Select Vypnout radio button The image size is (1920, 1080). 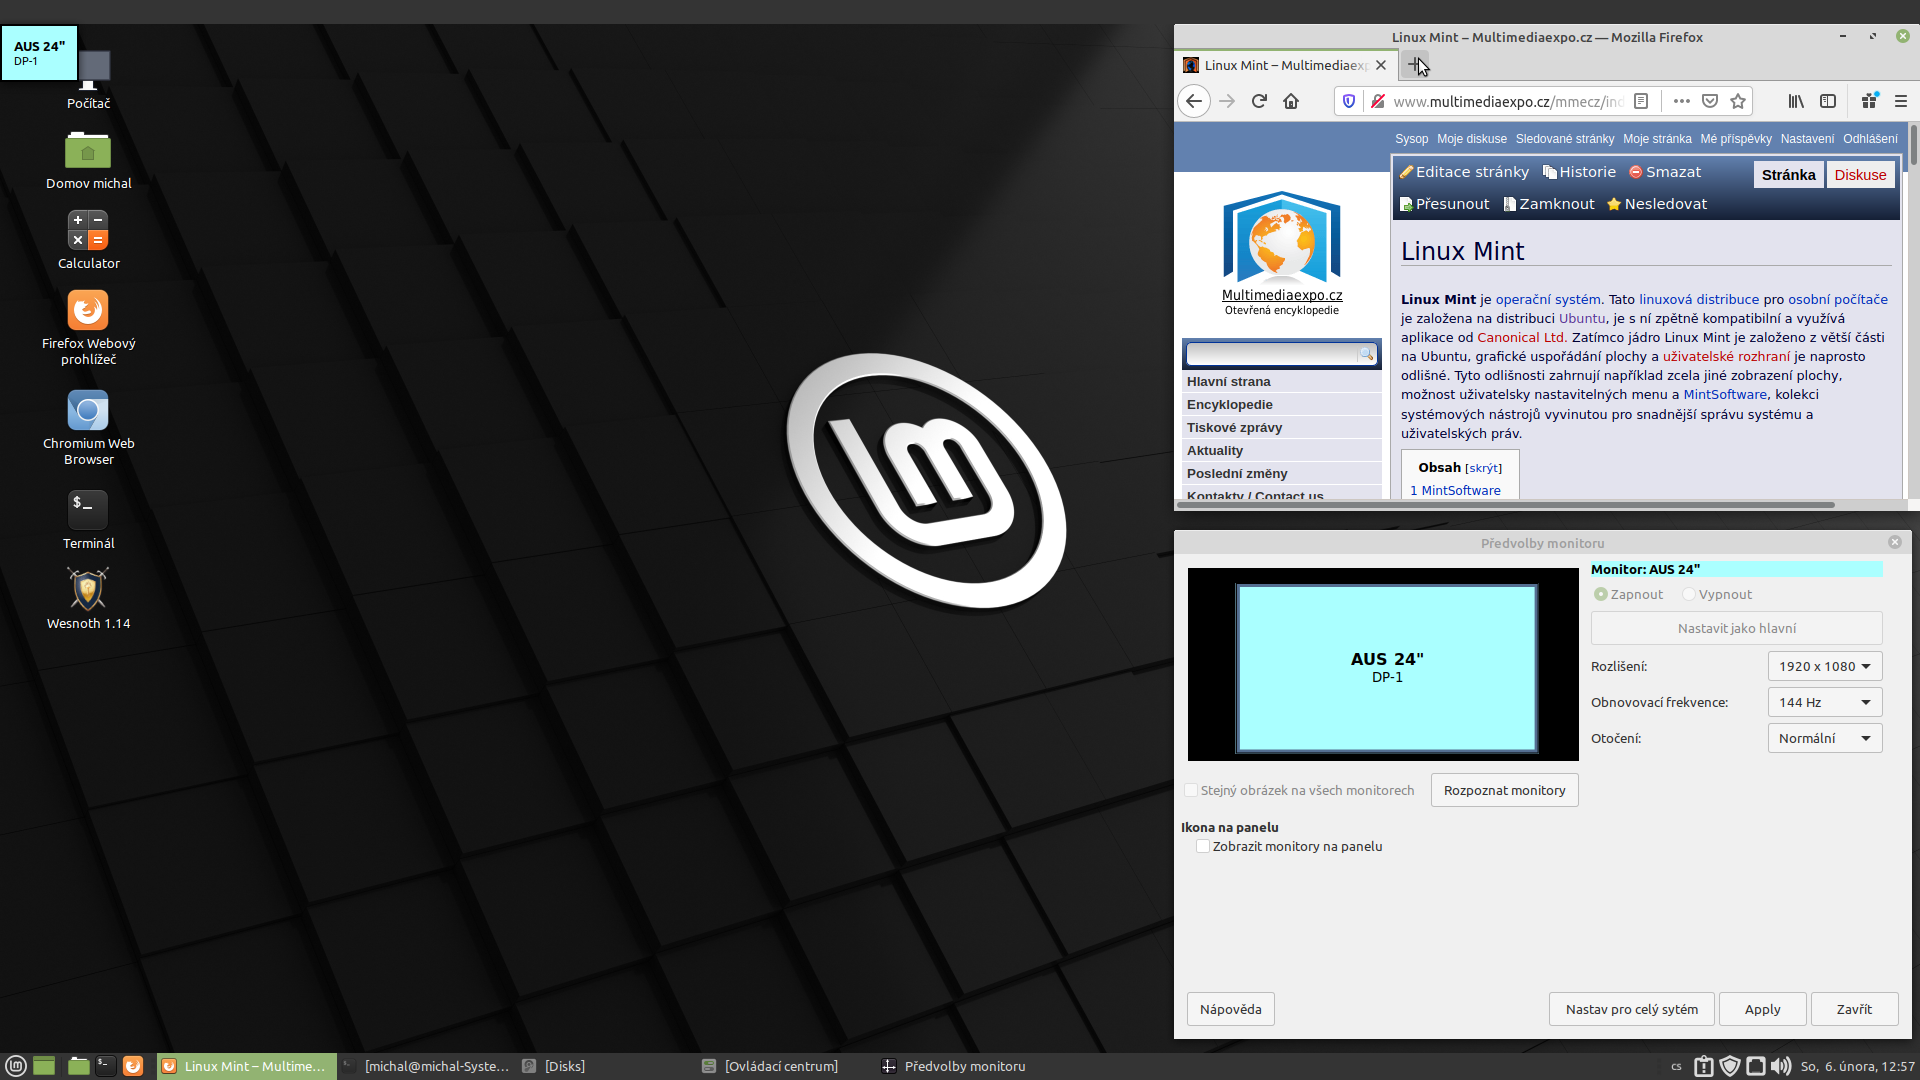[x=1689, y=594]
